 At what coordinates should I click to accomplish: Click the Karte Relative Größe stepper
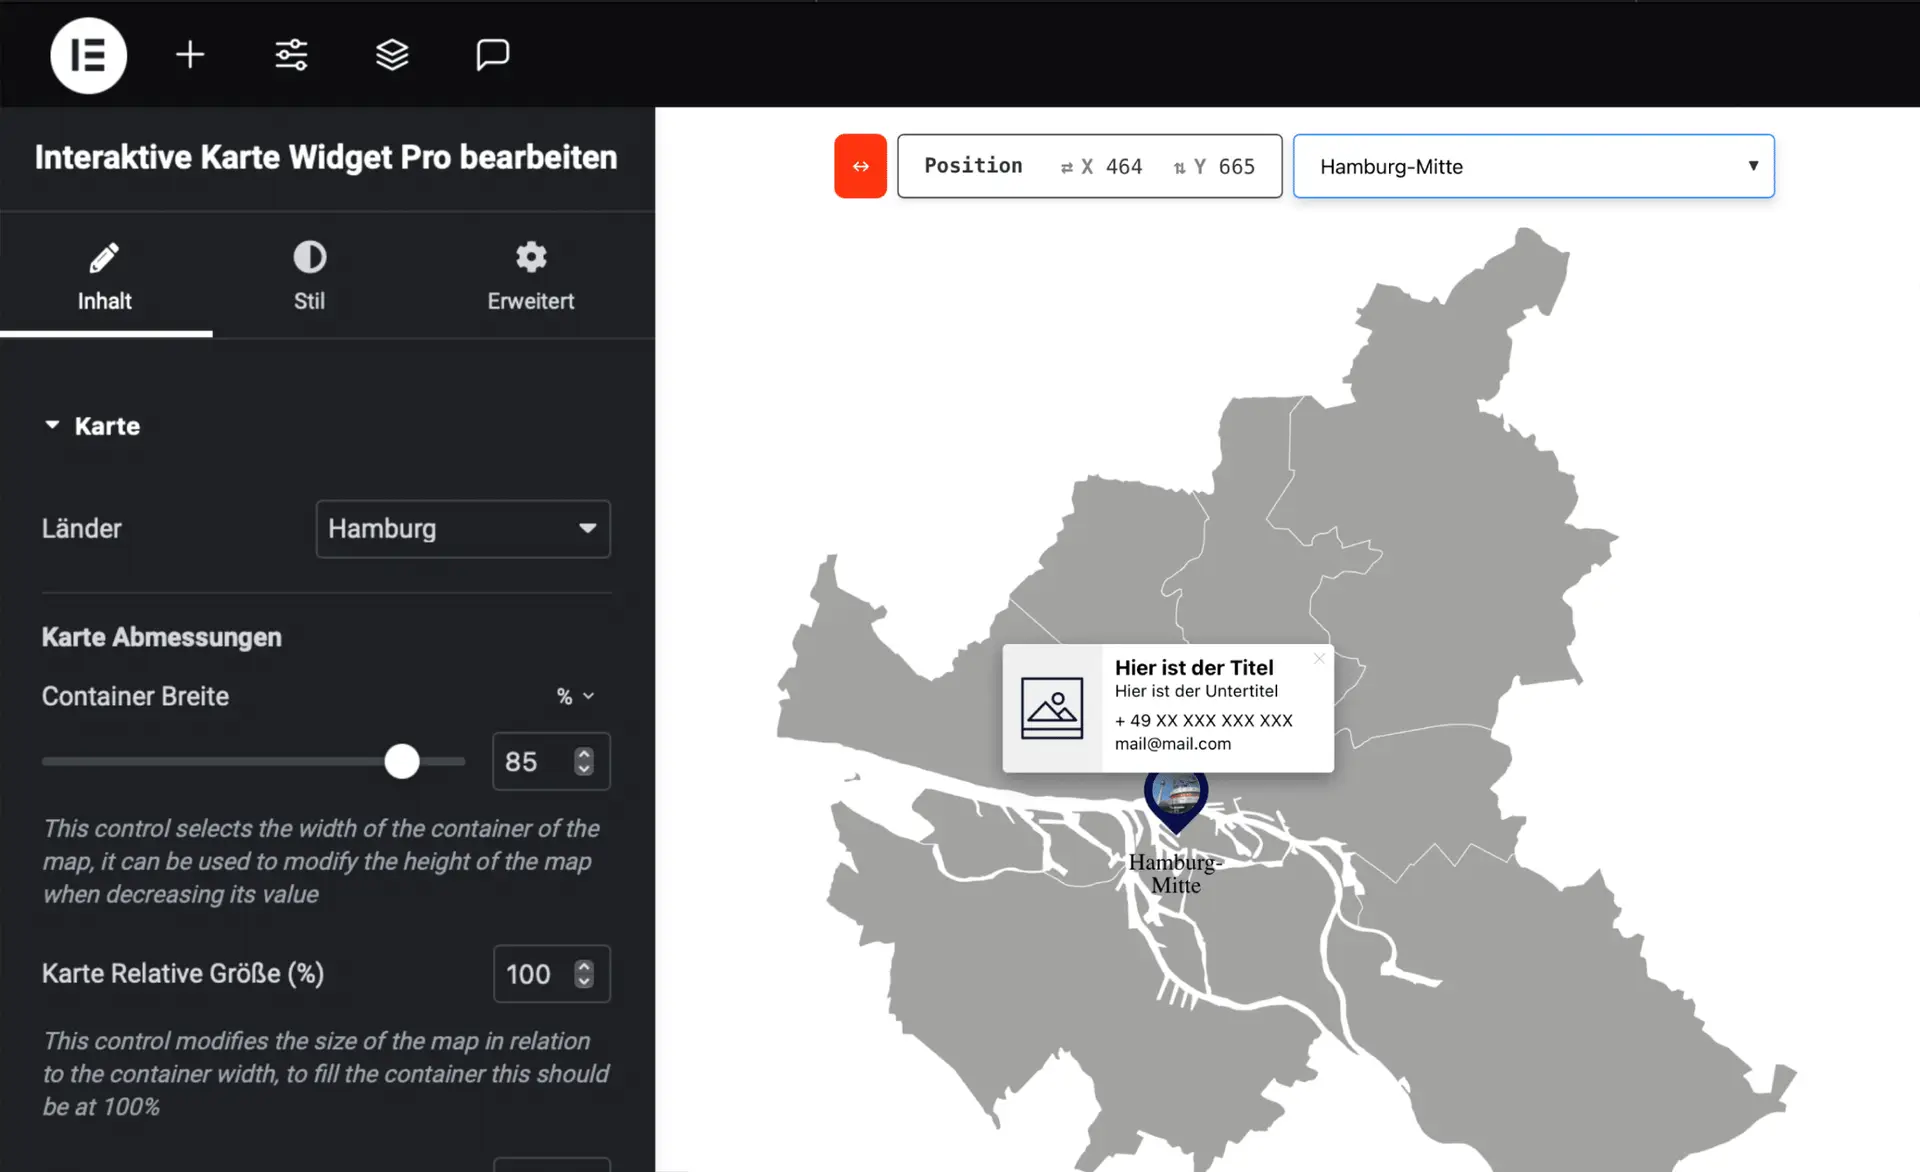tap(584, 974)
